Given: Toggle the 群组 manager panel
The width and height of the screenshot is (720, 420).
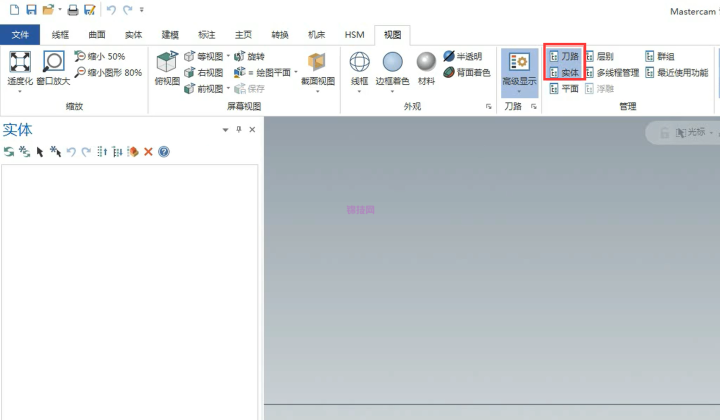Looking at the screenshot, I should (x=660, y=56).
